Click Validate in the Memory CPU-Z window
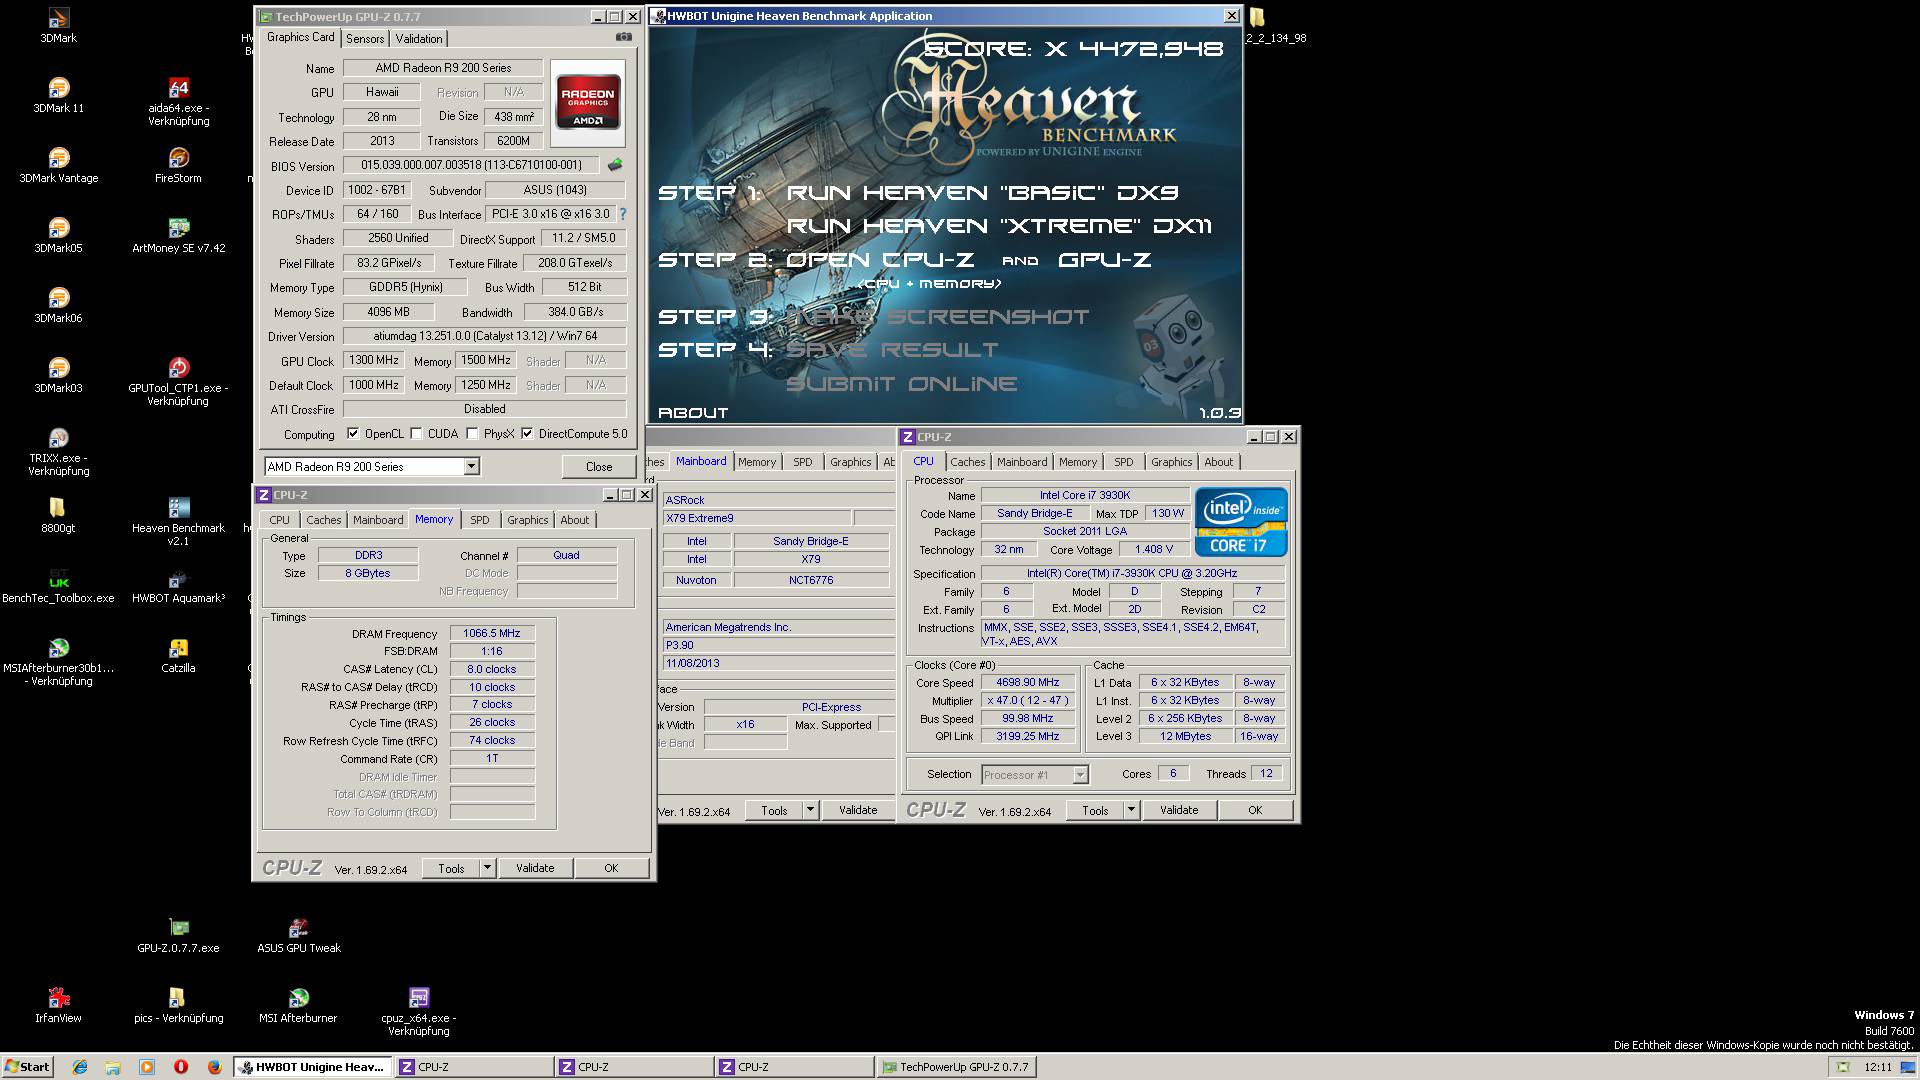 535,868
